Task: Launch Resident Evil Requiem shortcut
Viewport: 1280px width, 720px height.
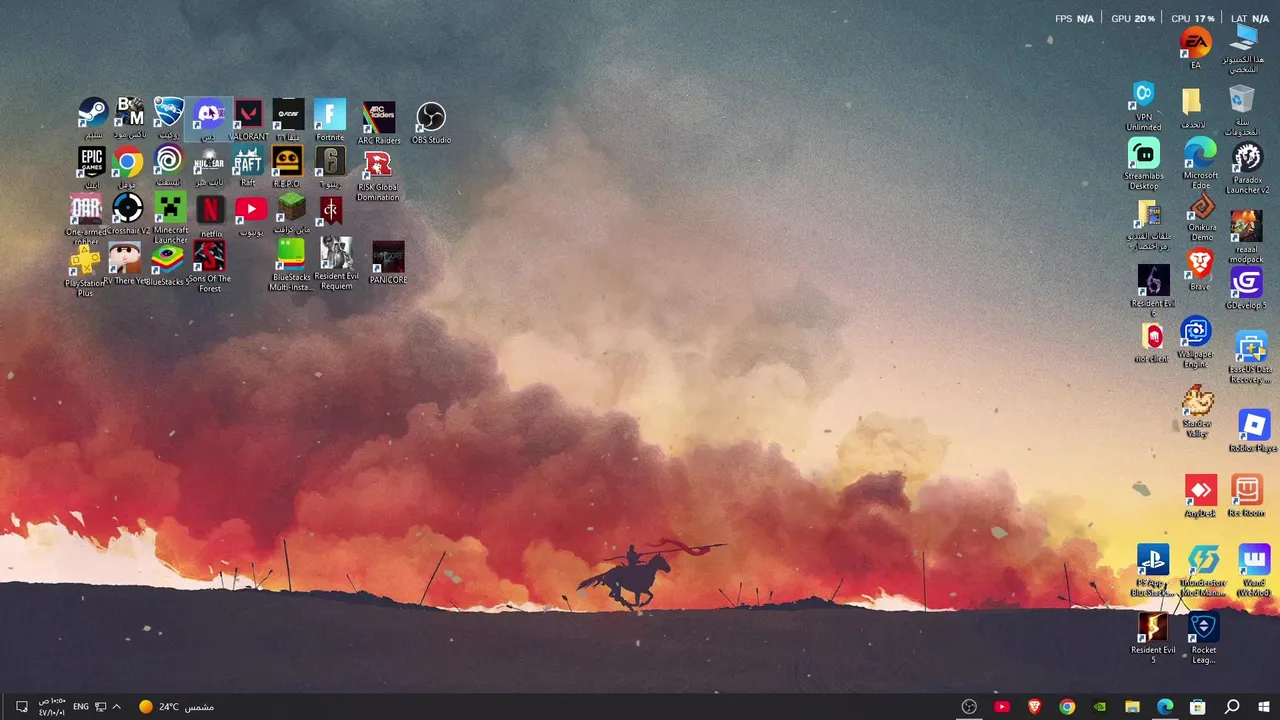Action: (336, 264)
